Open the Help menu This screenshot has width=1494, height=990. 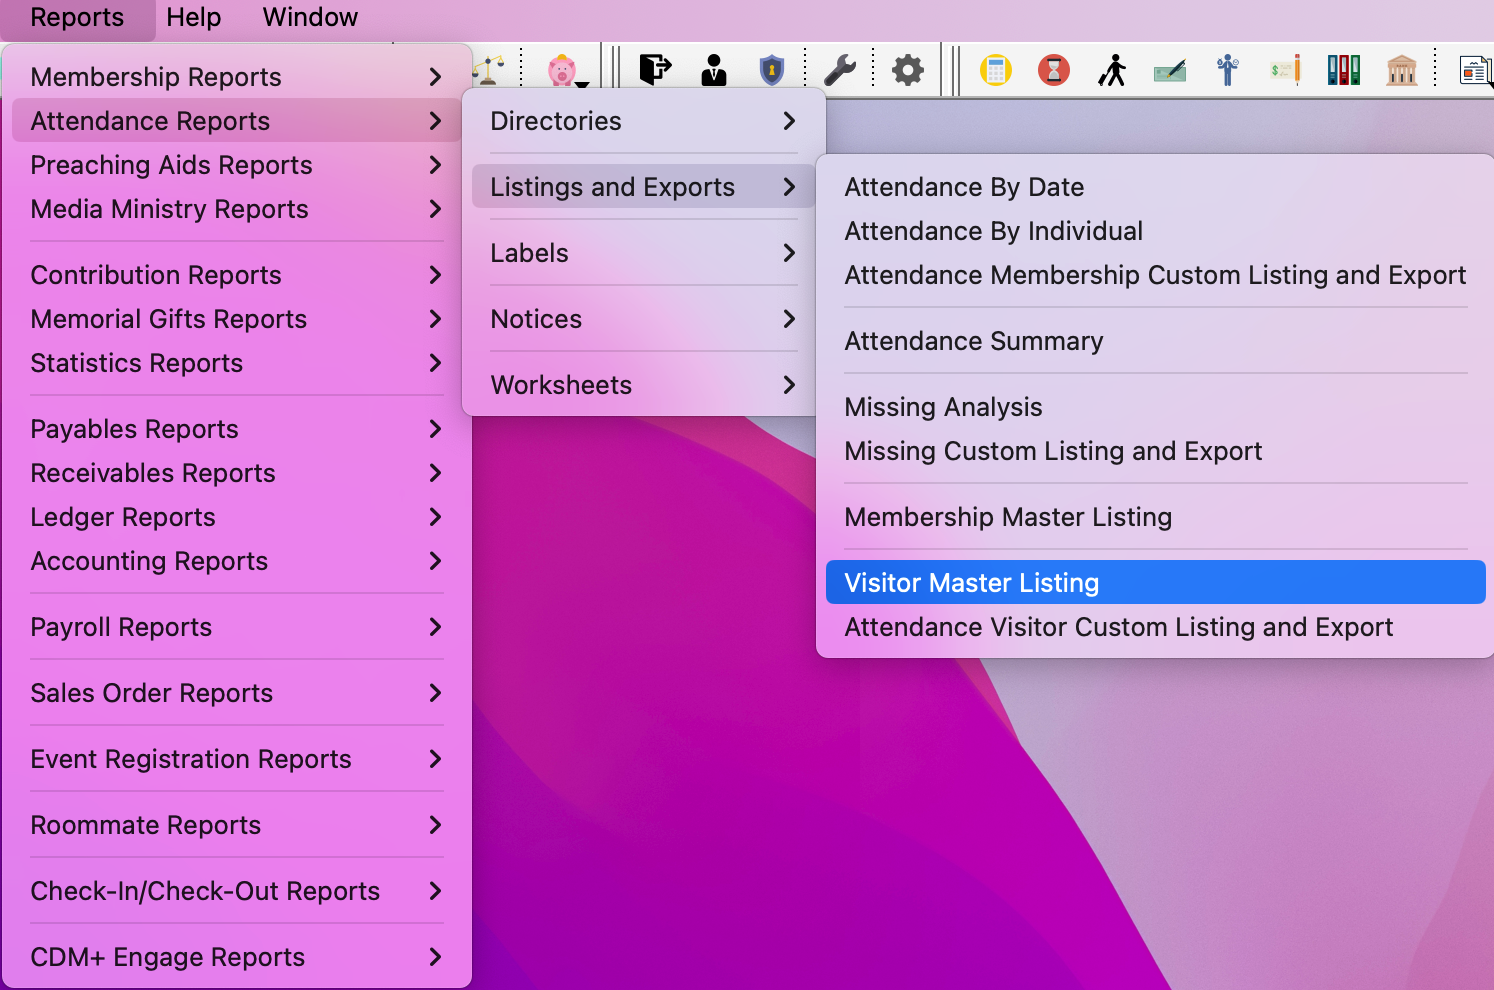coord(193,18)
